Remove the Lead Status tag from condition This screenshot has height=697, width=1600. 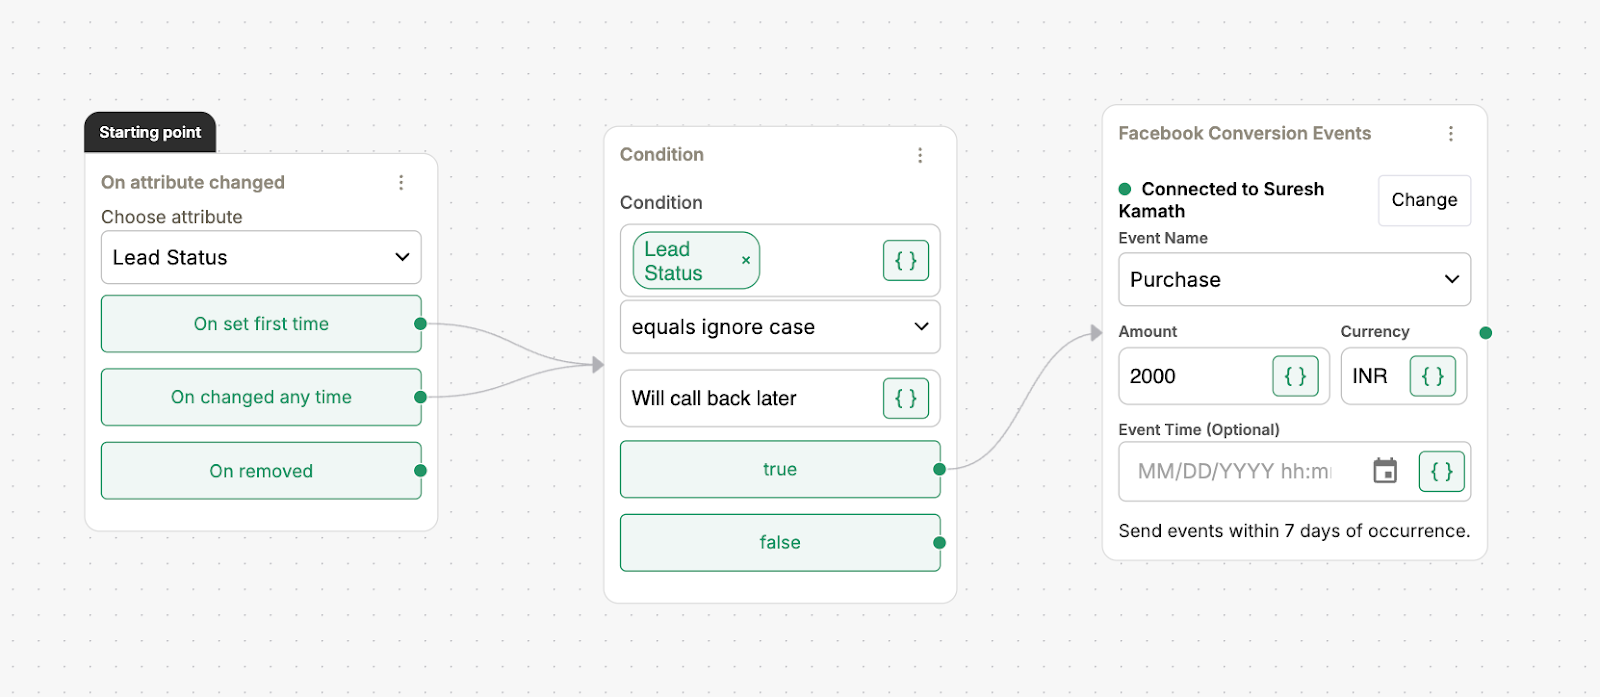[746, 260]
